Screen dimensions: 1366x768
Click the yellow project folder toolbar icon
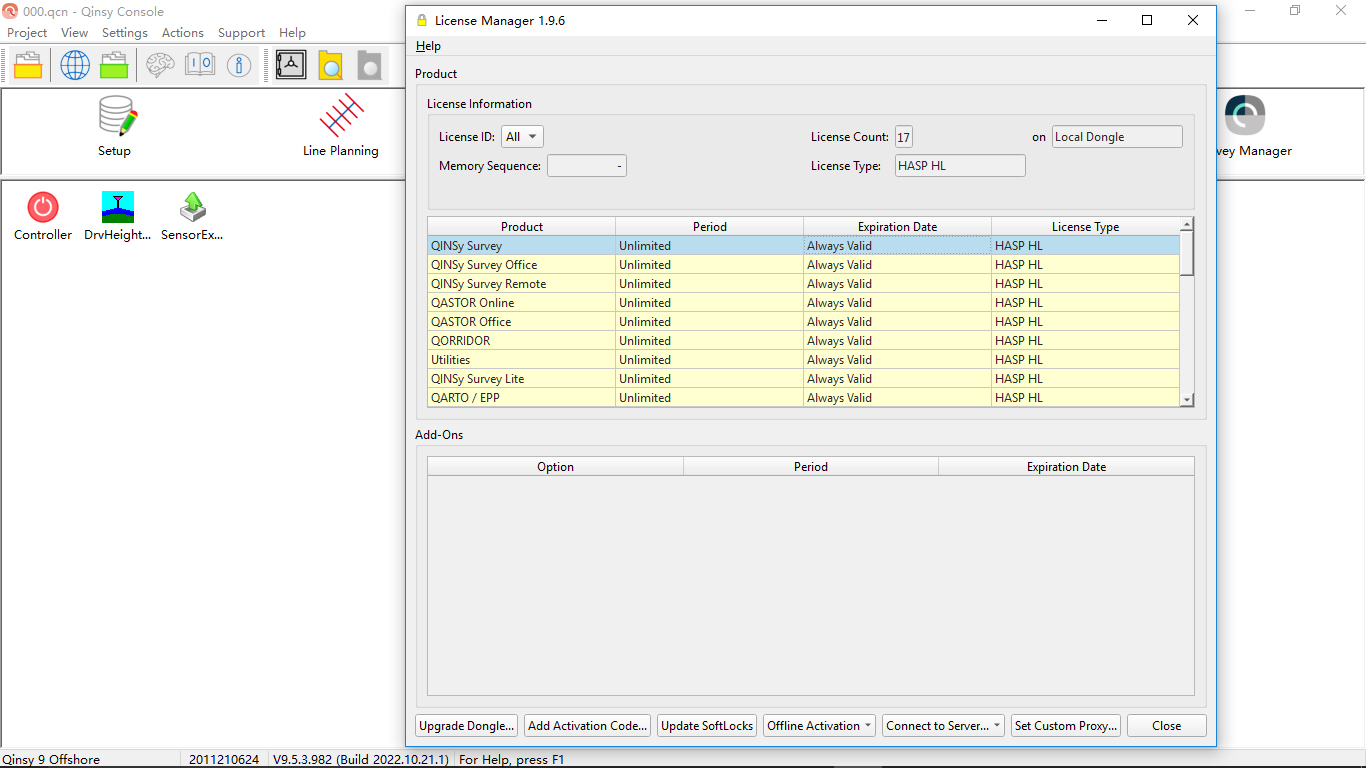(x=28, y=65)
